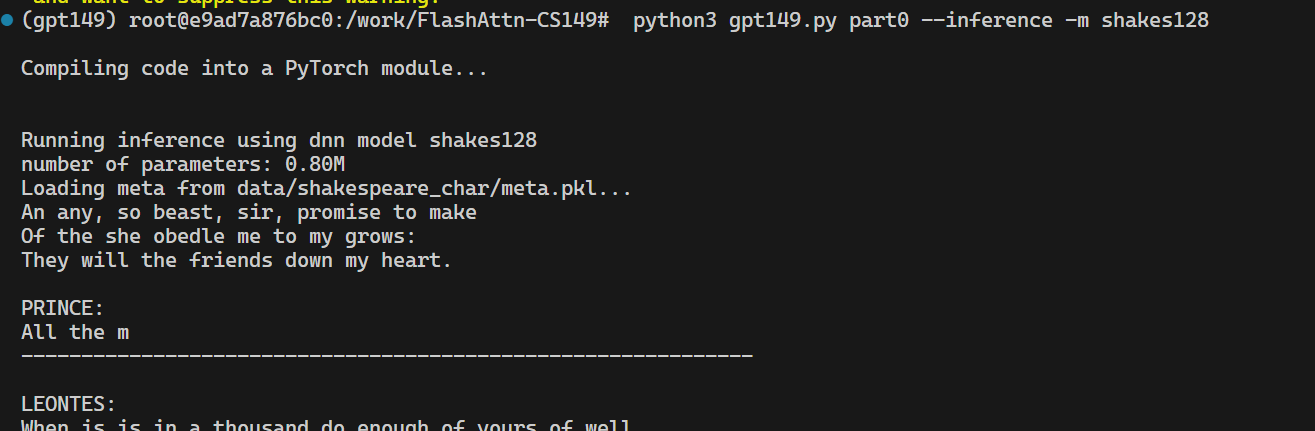This screenshot has width=1315, height=431.
Task: Click the 'LEONTES:' speaker label
Action: (x=69, y=405)
